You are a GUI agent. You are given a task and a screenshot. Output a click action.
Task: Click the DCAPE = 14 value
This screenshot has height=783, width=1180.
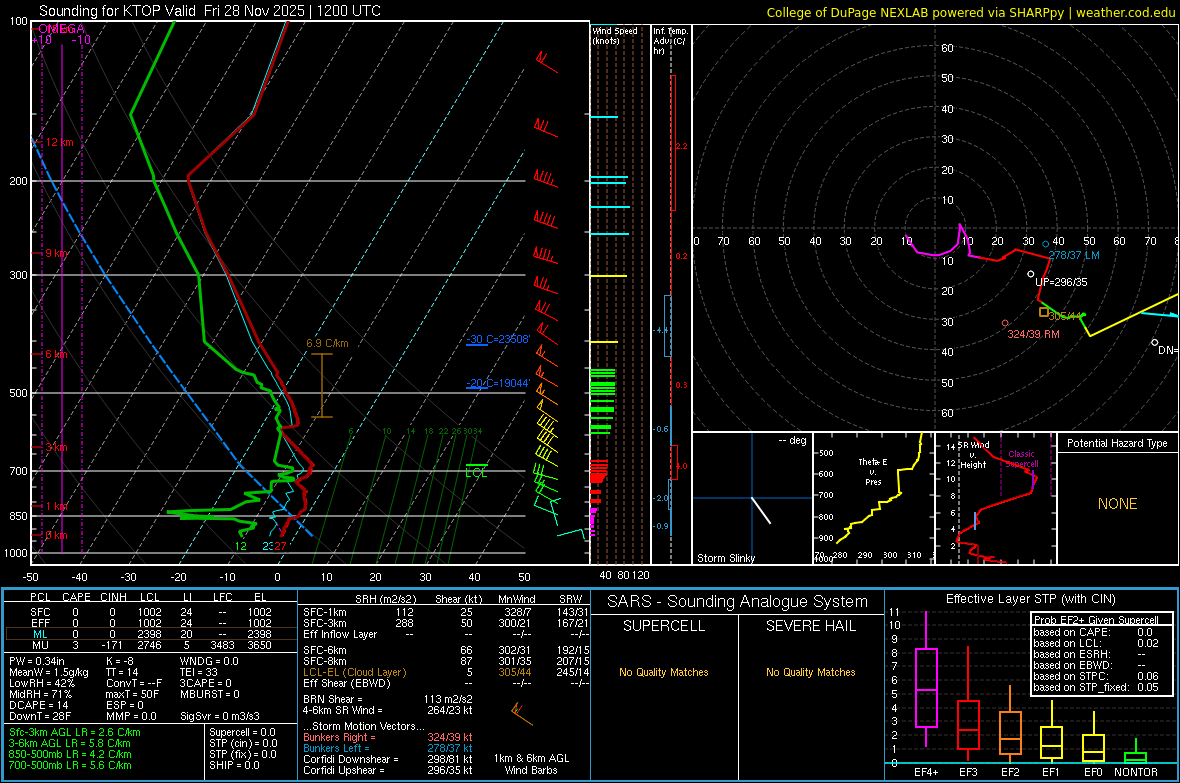click(38, 705)
